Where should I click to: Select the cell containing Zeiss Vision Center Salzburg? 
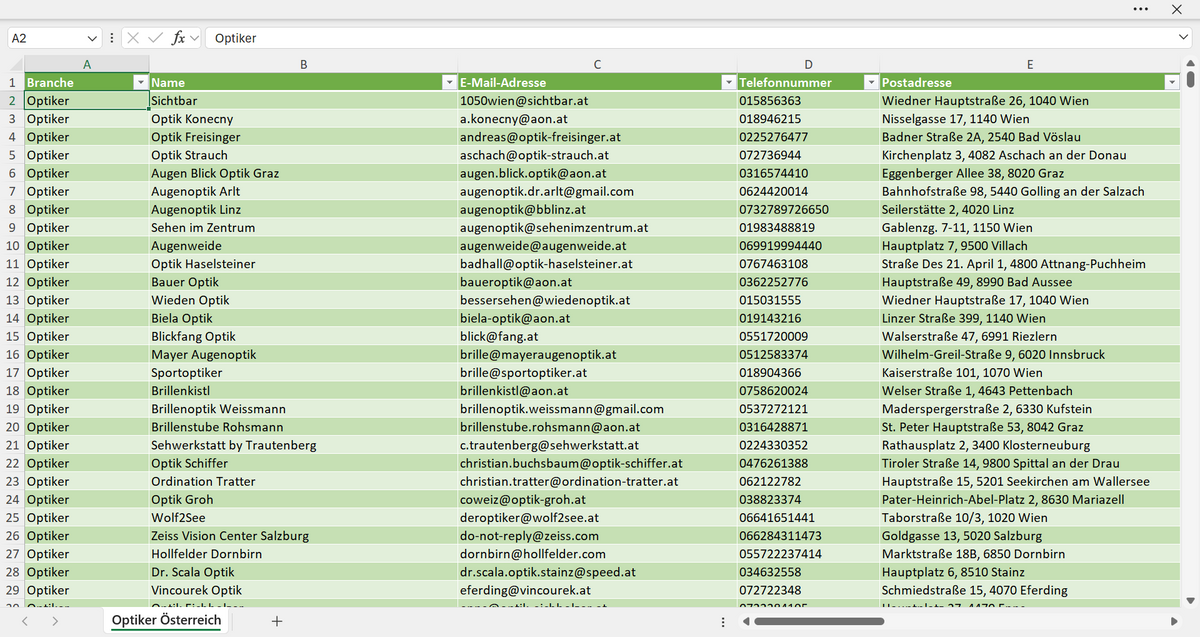303,536
